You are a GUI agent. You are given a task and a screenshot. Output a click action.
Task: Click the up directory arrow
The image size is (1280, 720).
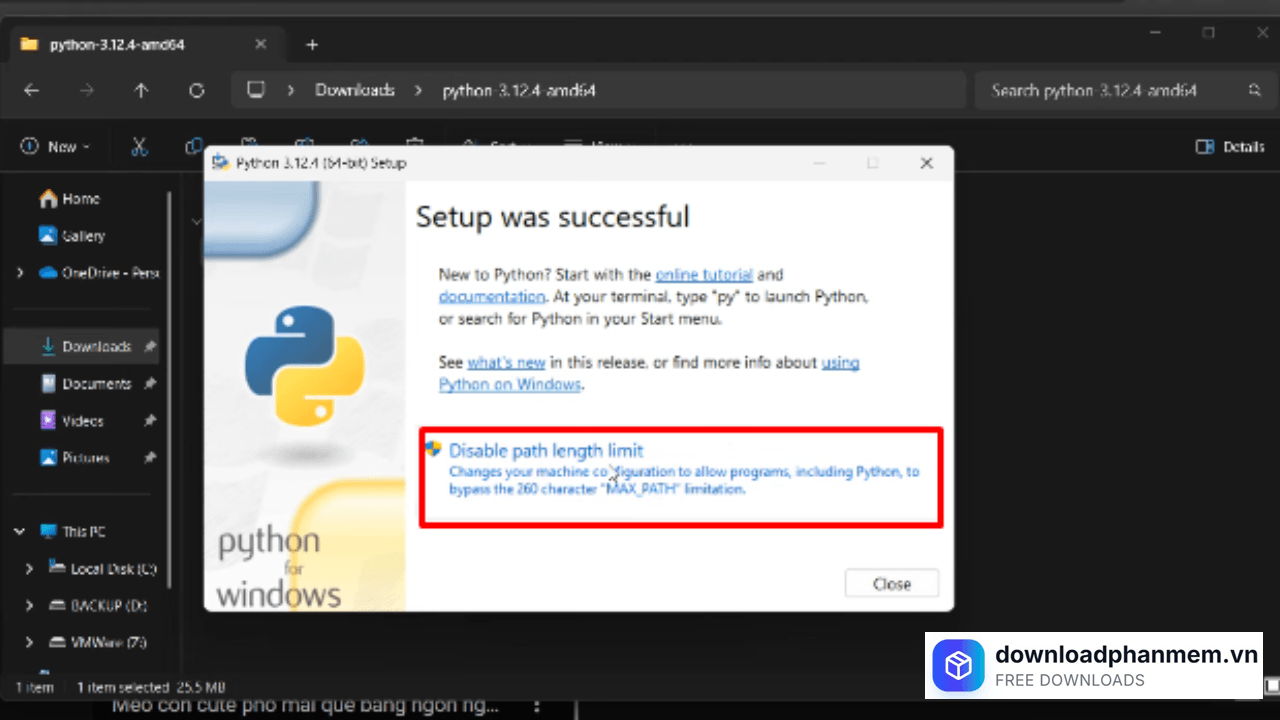pos(141,90)
